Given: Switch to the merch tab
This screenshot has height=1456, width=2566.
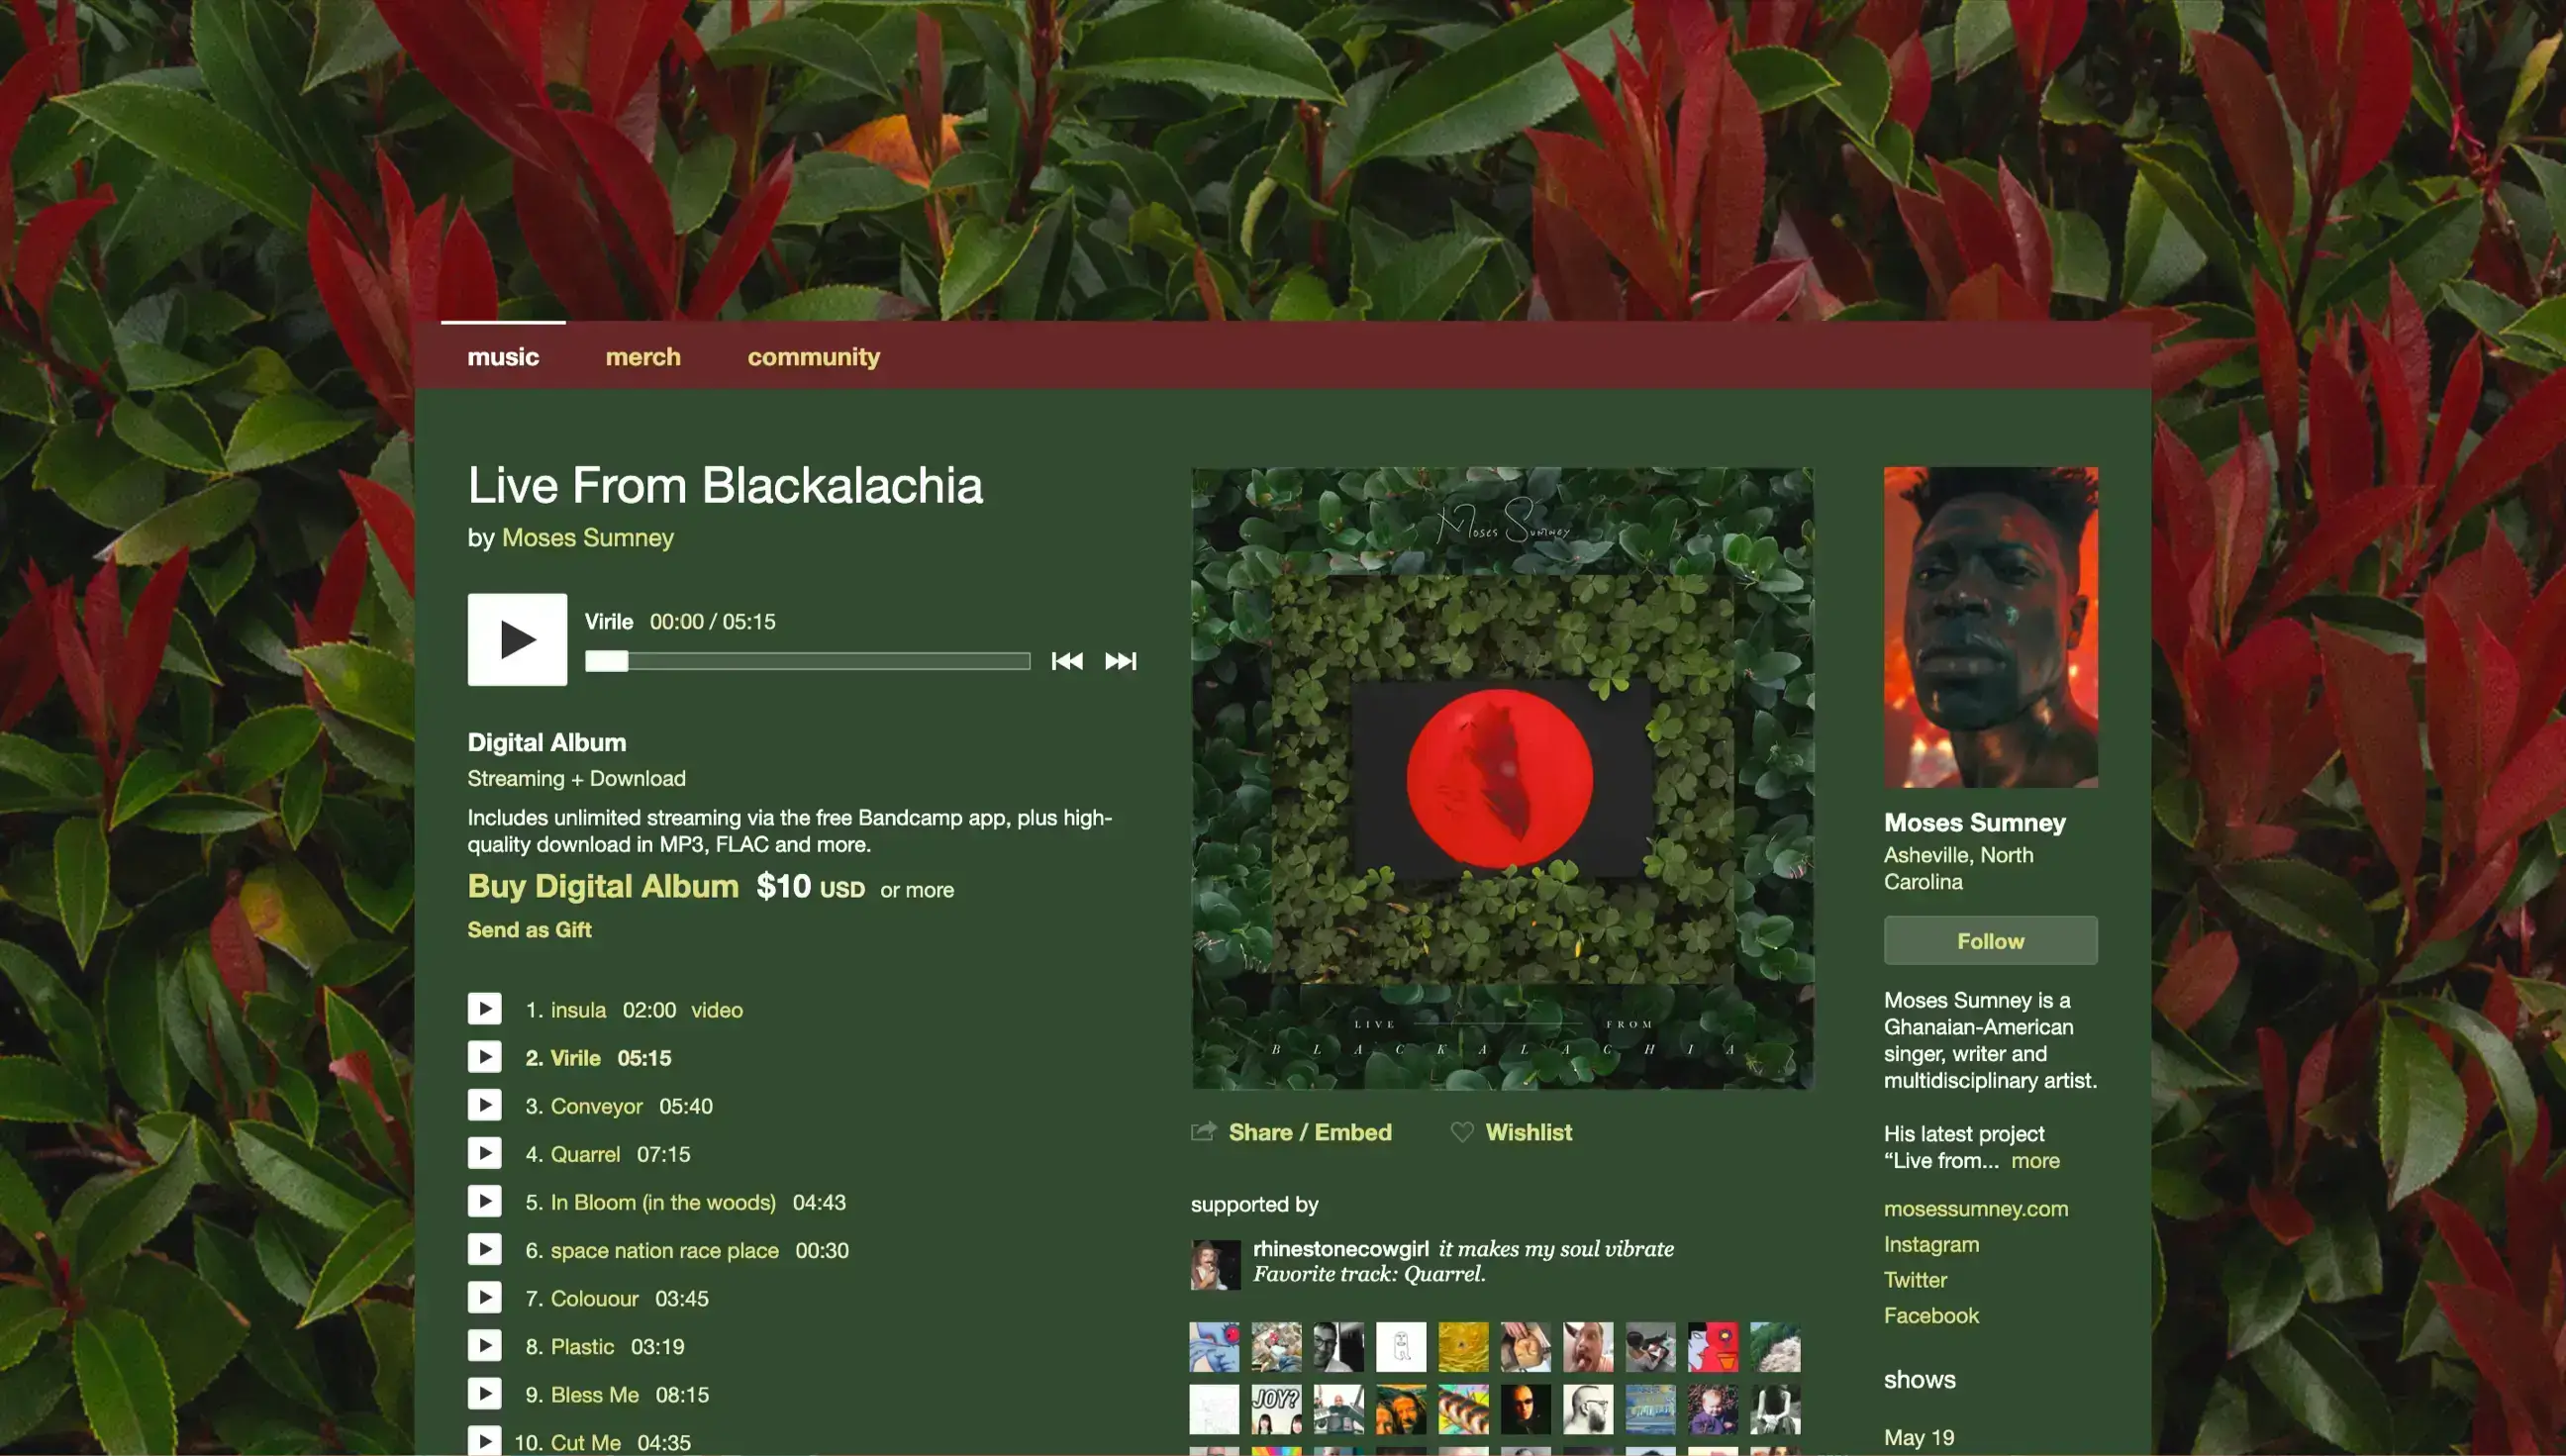Looking at the screenshot, I should pos(643,357).
